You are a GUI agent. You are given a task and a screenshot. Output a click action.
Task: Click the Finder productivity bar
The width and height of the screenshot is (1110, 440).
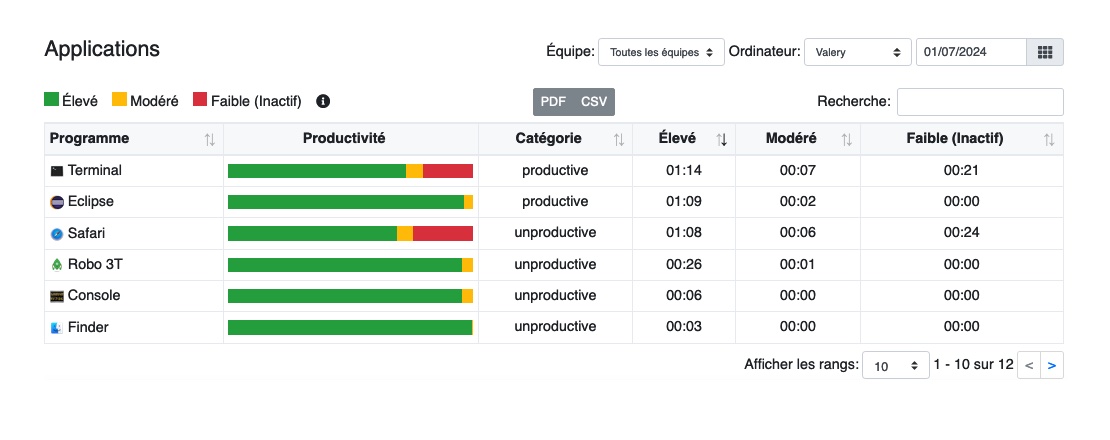pos(350,328)
